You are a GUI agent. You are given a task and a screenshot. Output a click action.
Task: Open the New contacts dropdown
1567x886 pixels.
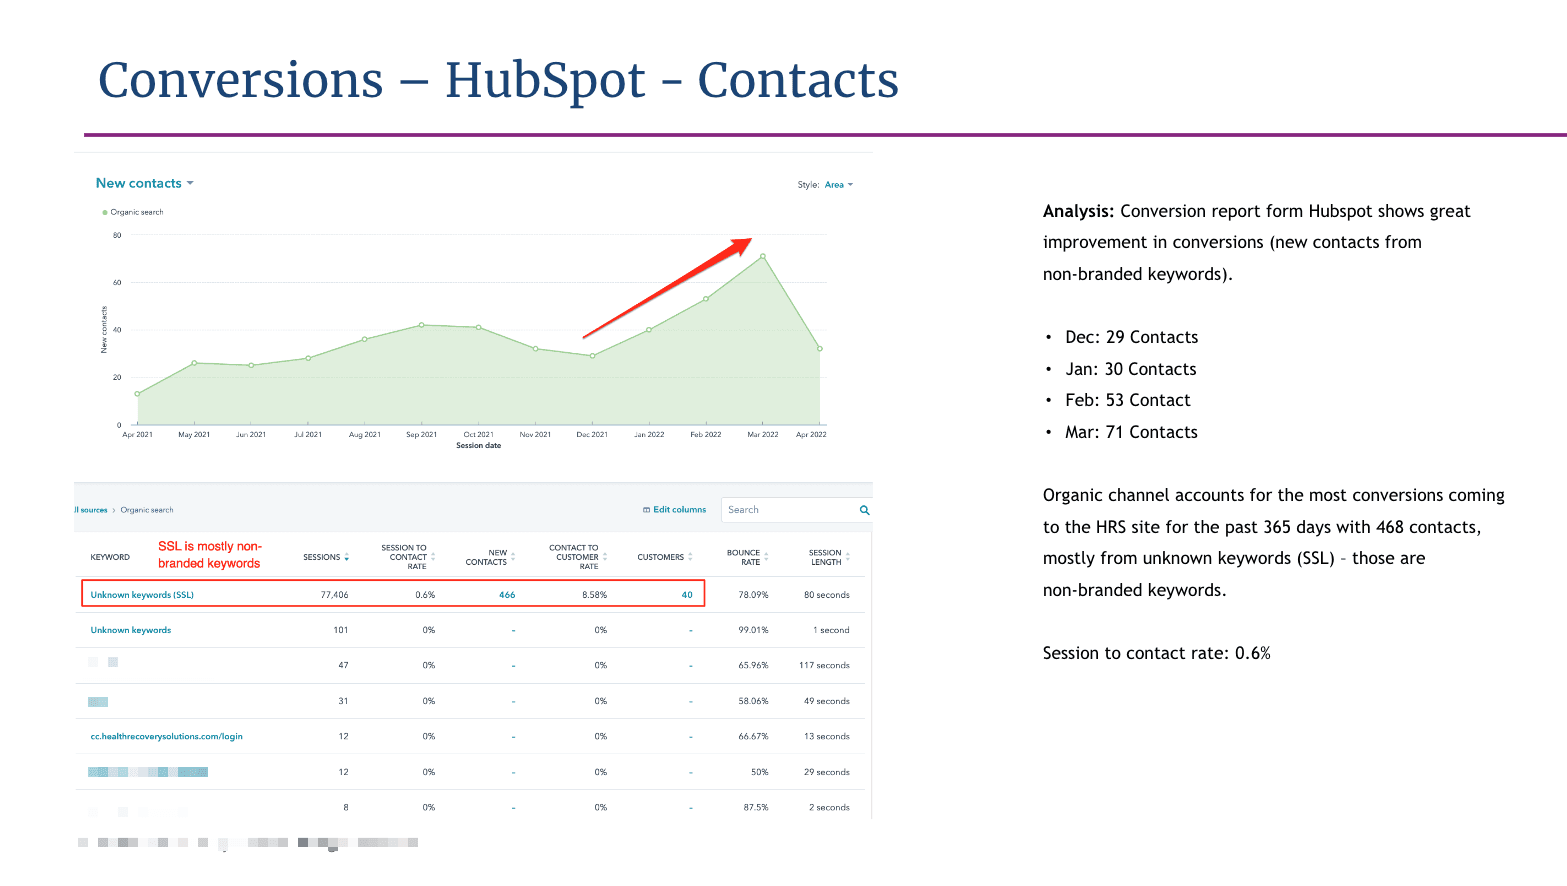pyautogui.click(x=145, y=183)
